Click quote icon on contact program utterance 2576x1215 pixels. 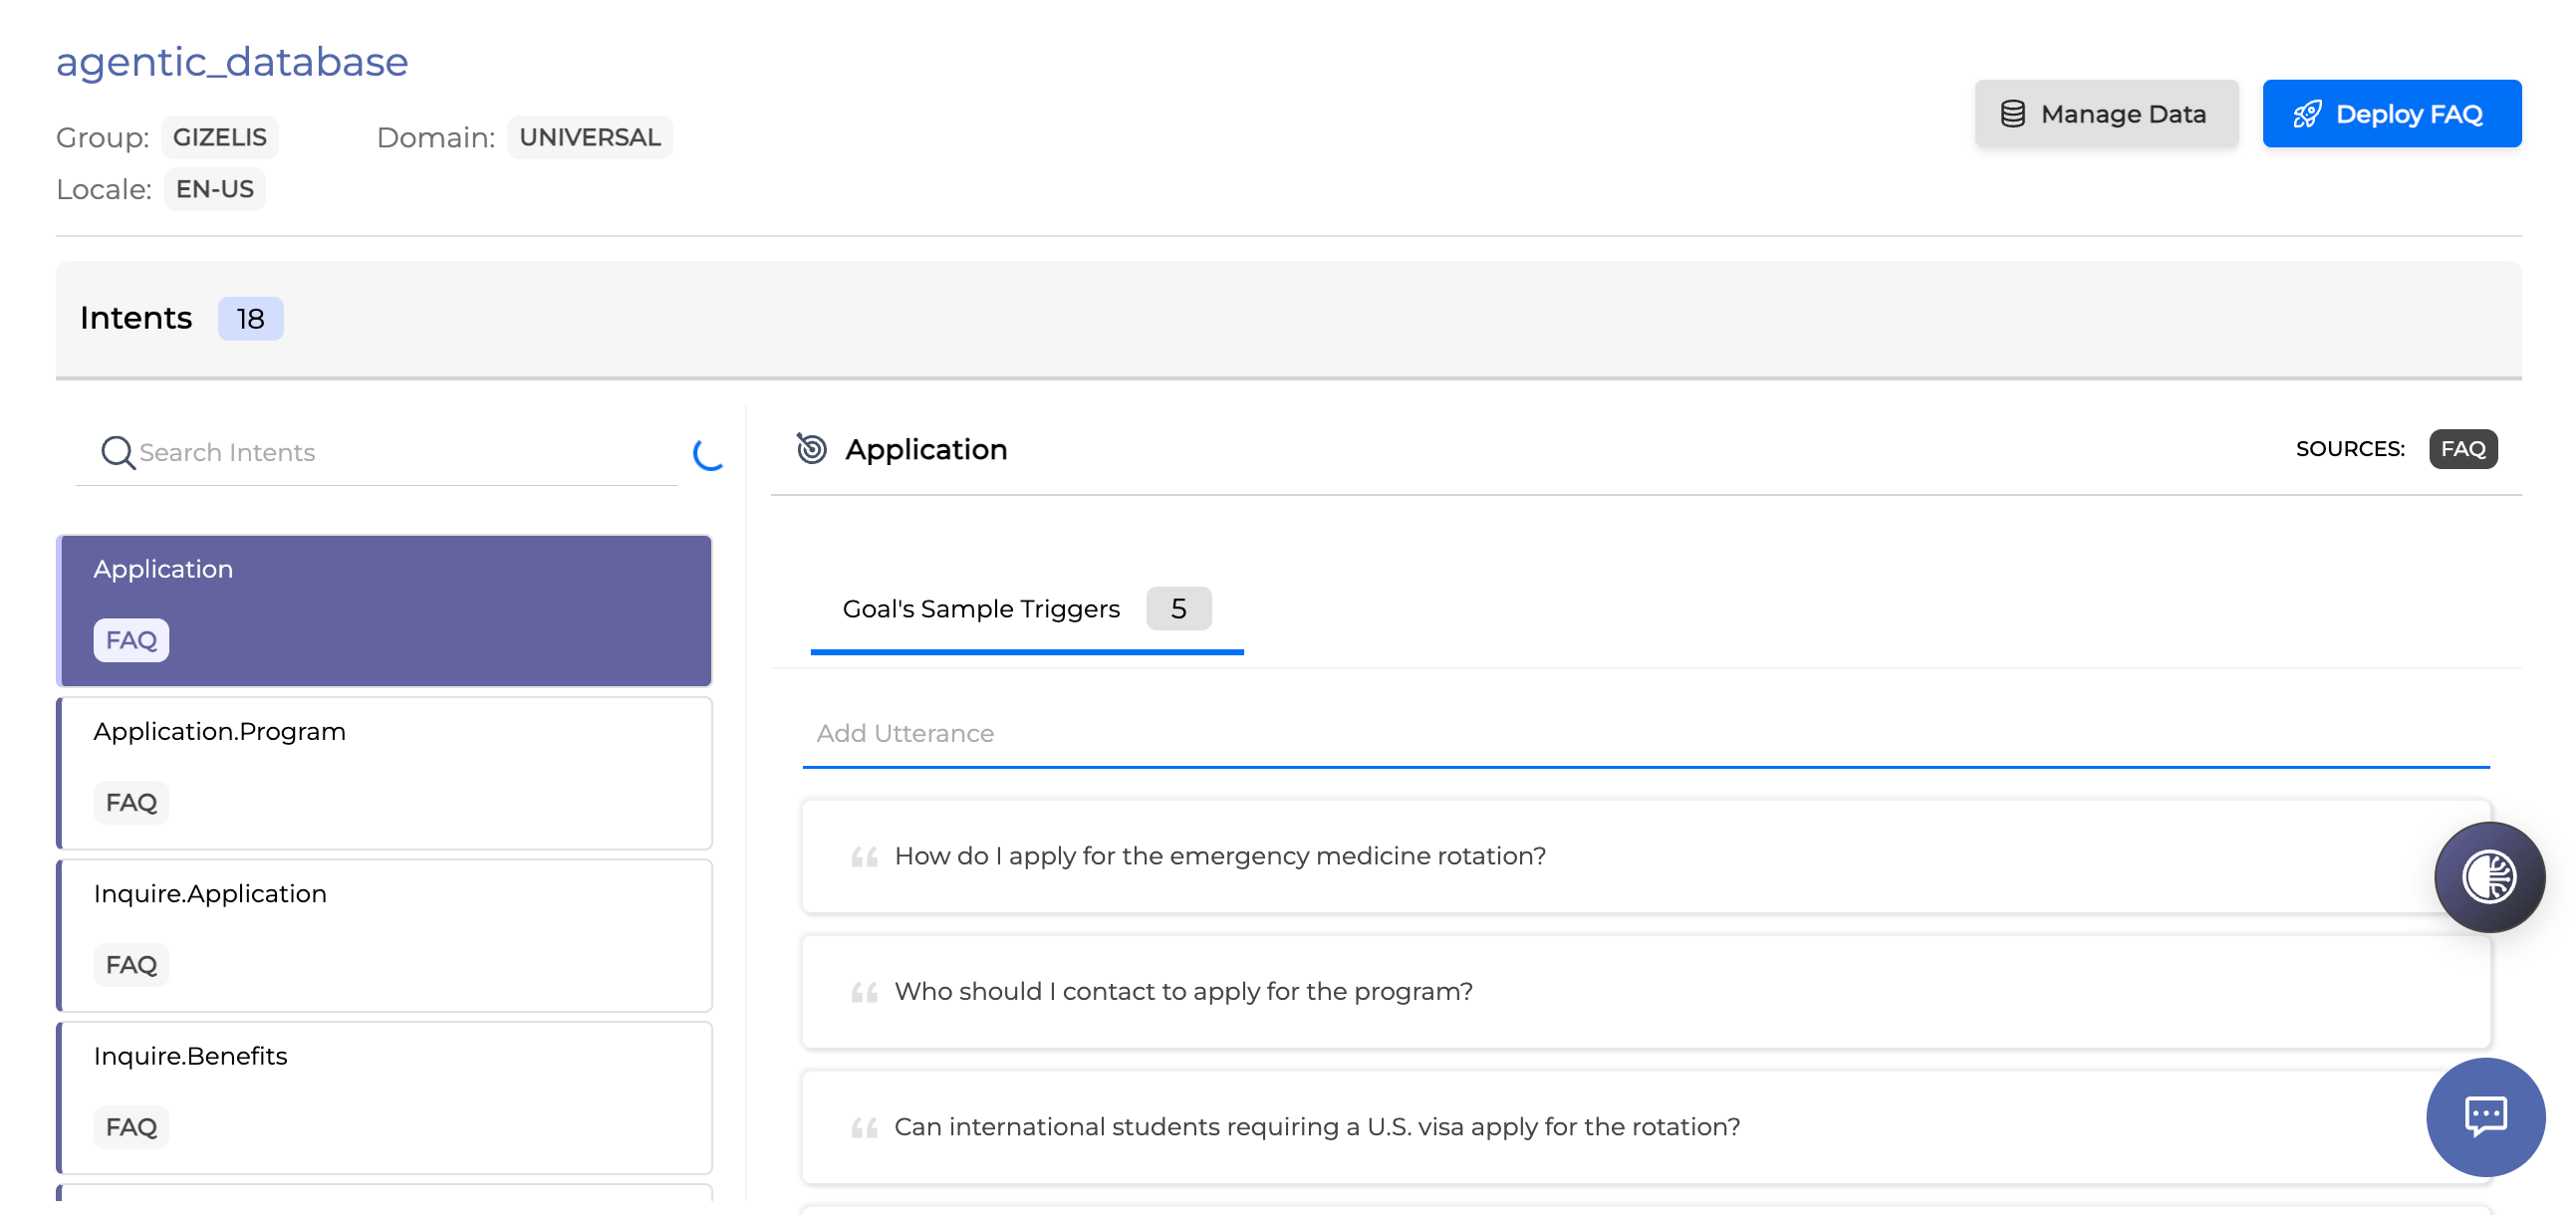click(864, 992)
